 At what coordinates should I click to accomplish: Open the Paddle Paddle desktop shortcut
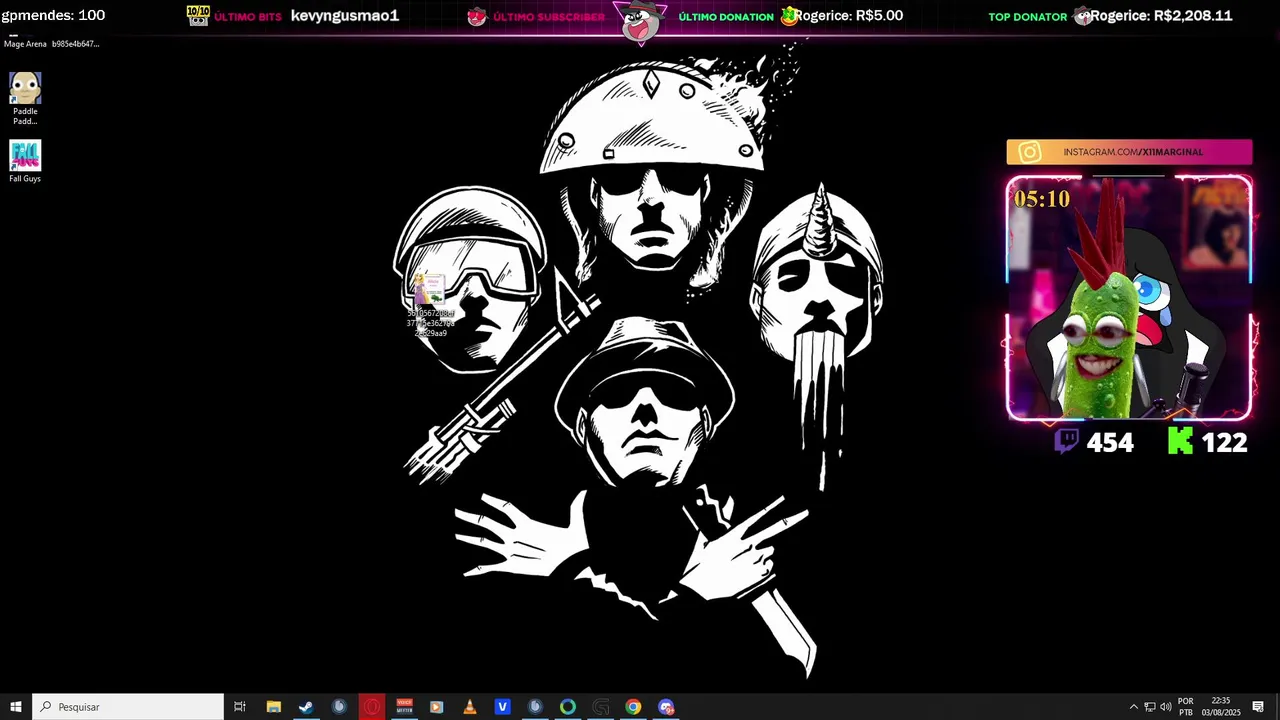[25, 98]
